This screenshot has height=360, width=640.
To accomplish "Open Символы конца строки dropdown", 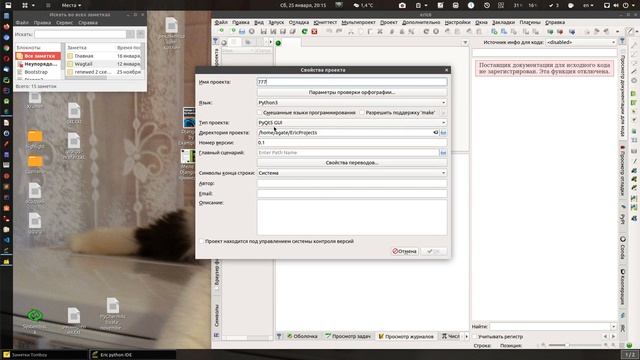I will (352, 173).
